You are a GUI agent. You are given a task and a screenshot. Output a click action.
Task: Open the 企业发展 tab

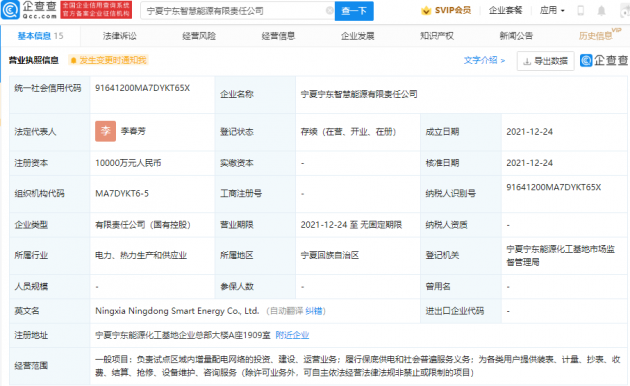coord(358,36)
